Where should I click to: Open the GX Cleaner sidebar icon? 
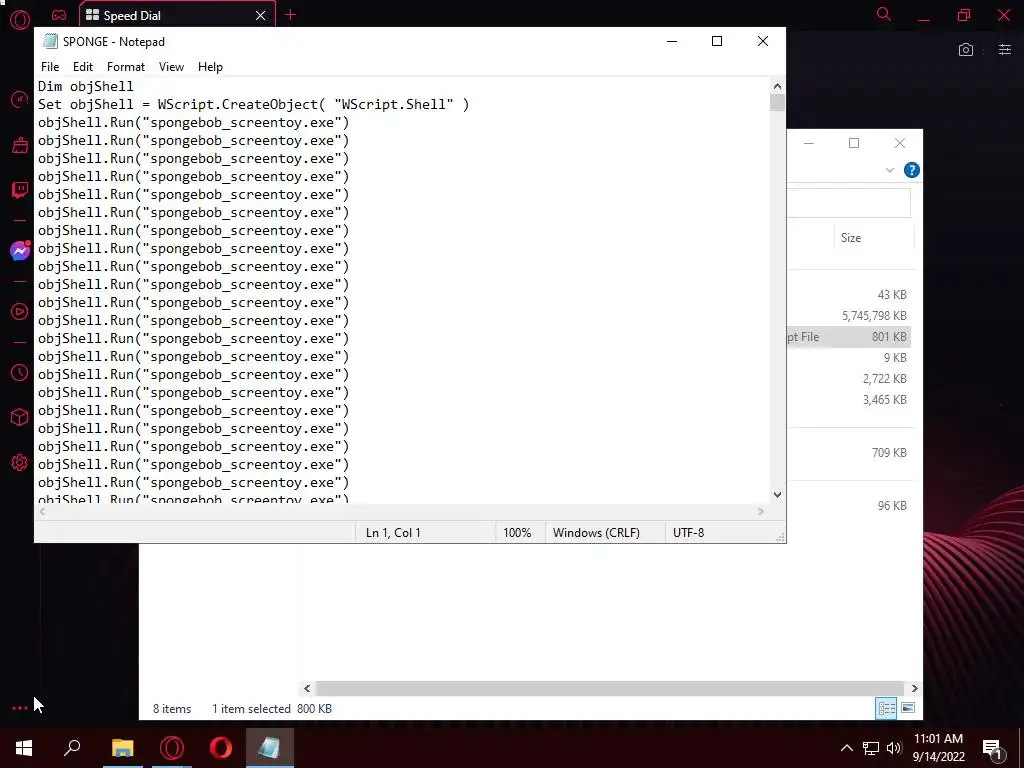click(x=20, y=145)
